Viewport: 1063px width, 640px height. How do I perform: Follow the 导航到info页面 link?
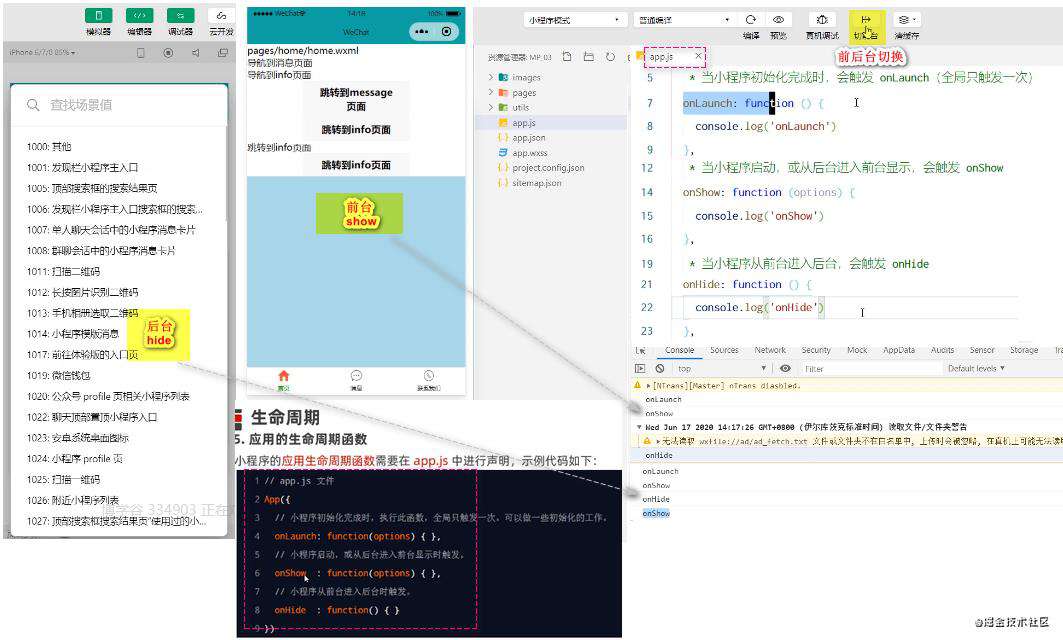point(279,75)
